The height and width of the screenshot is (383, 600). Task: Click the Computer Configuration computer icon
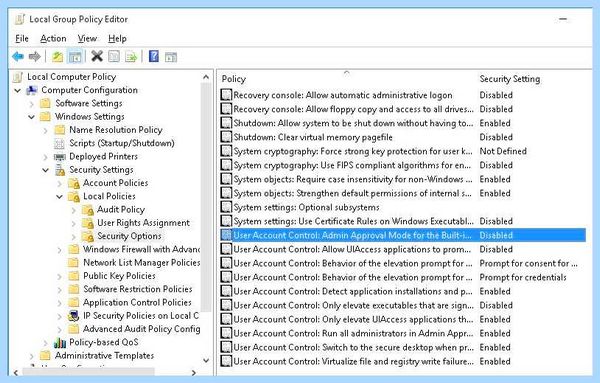(x=32, y=90)
